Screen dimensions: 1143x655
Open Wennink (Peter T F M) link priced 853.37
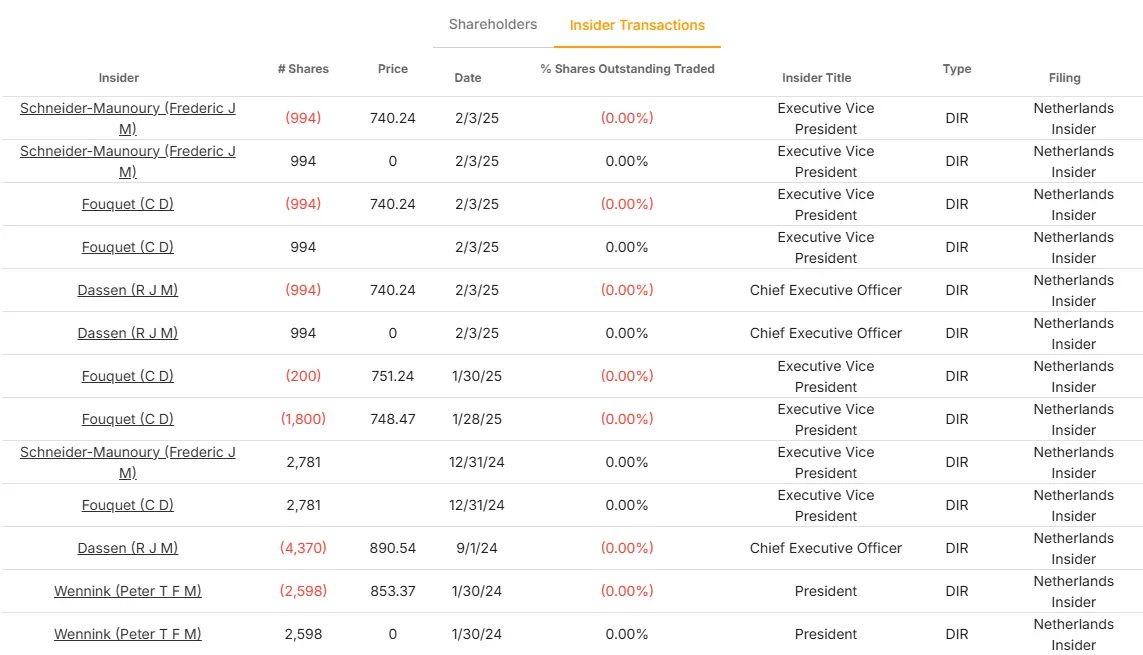click(128, 591)
